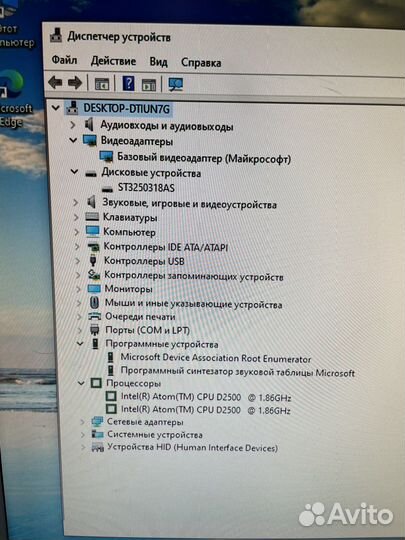Click the drive icon of Дисковые устройства

91,174
